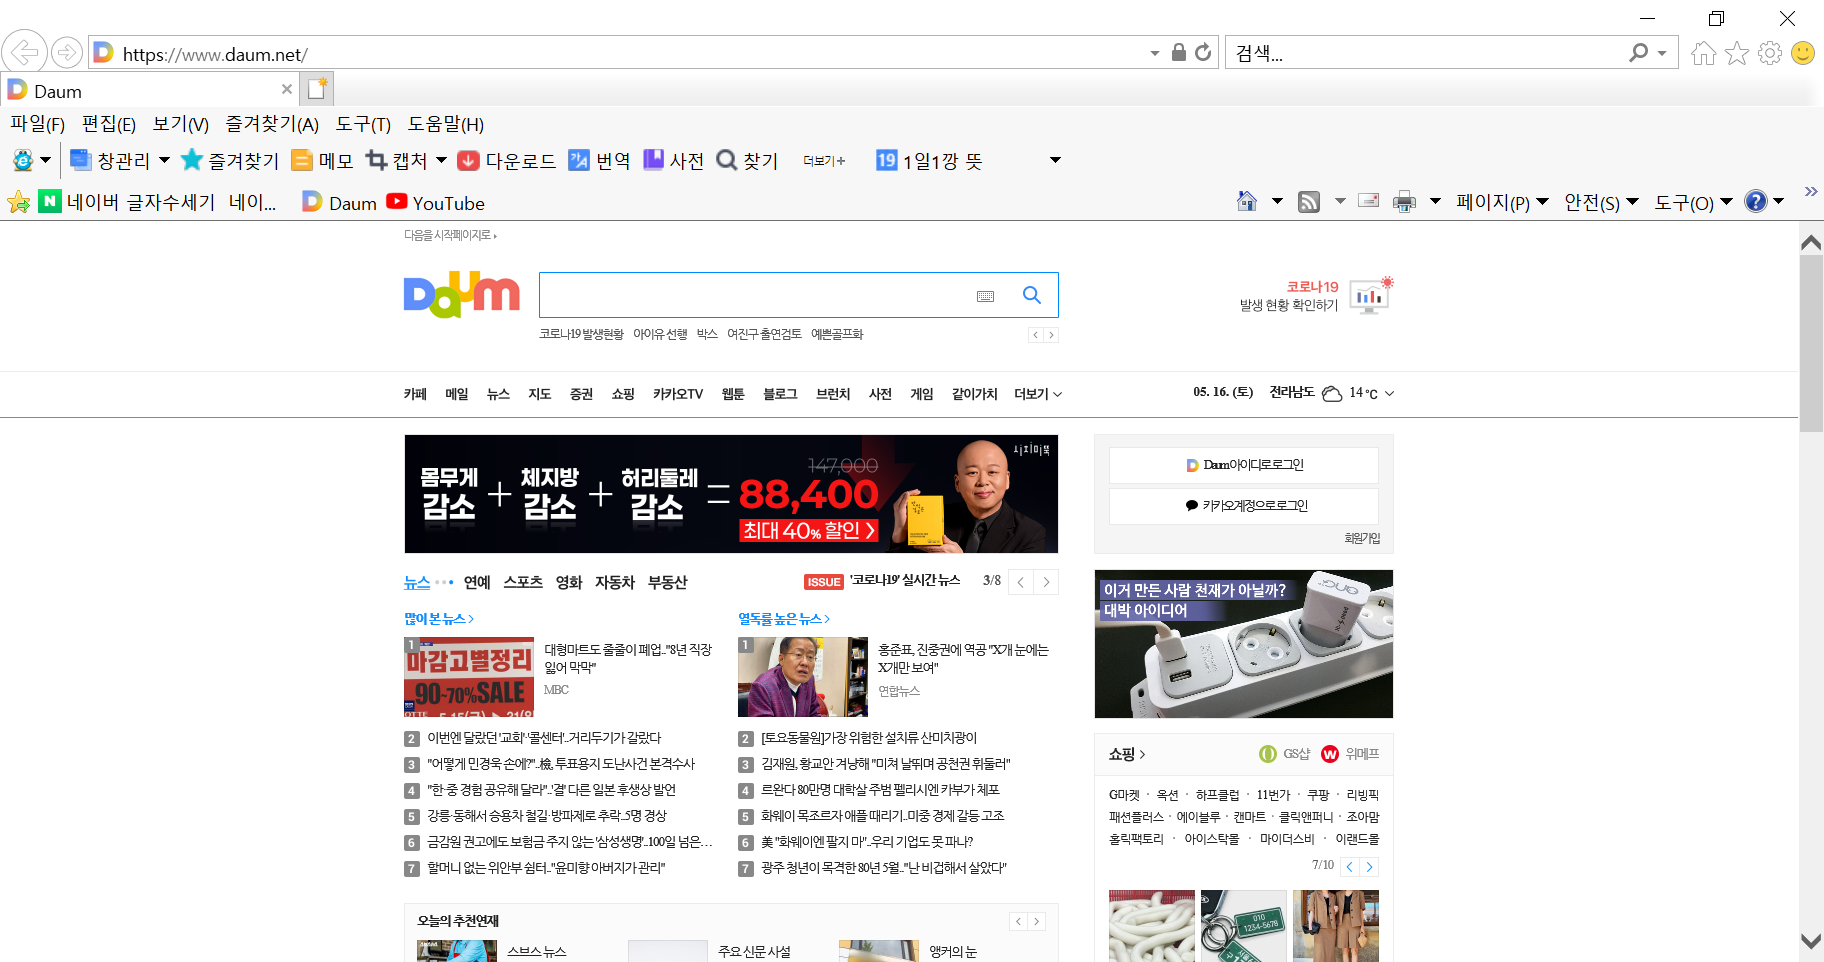Screen dimensions: 1824x962
Task: Expand the weather region dropdown chevron
Action: click(x=1389, y=393)
